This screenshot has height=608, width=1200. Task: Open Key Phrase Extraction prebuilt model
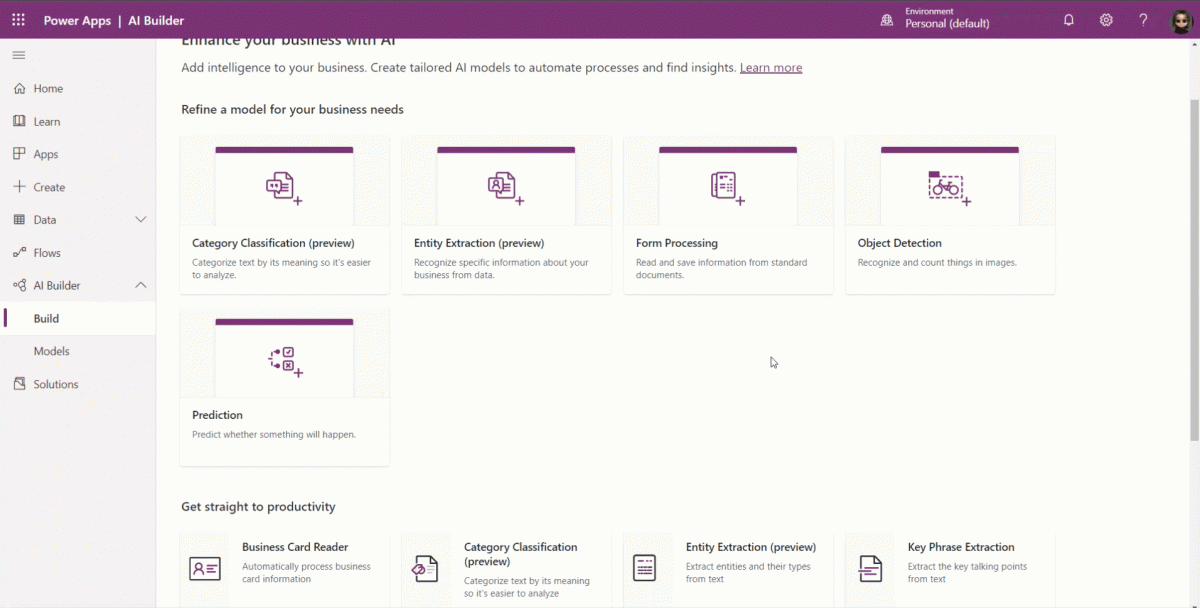pos(961,547)
